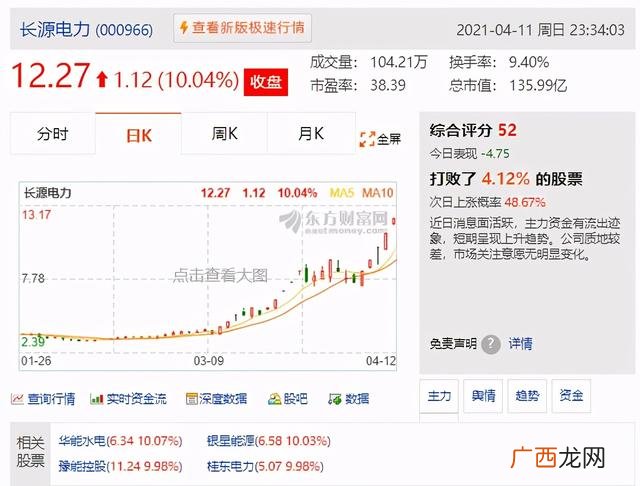Open the 月K chart tab

pyautogui.click(x=311, y=133)
